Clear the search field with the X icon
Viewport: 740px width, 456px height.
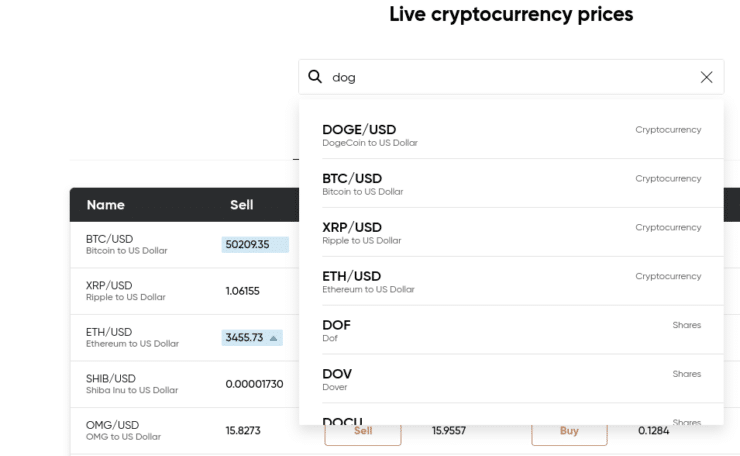coord(706,77)
